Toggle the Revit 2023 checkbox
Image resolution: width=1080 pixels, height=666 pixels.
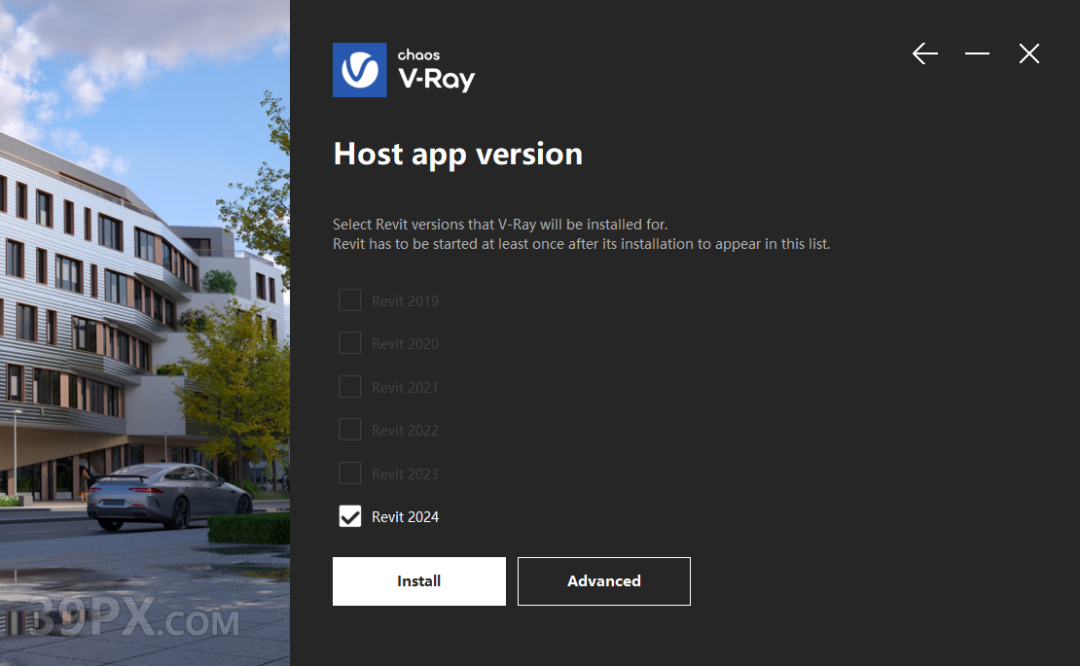click(350, 473)
